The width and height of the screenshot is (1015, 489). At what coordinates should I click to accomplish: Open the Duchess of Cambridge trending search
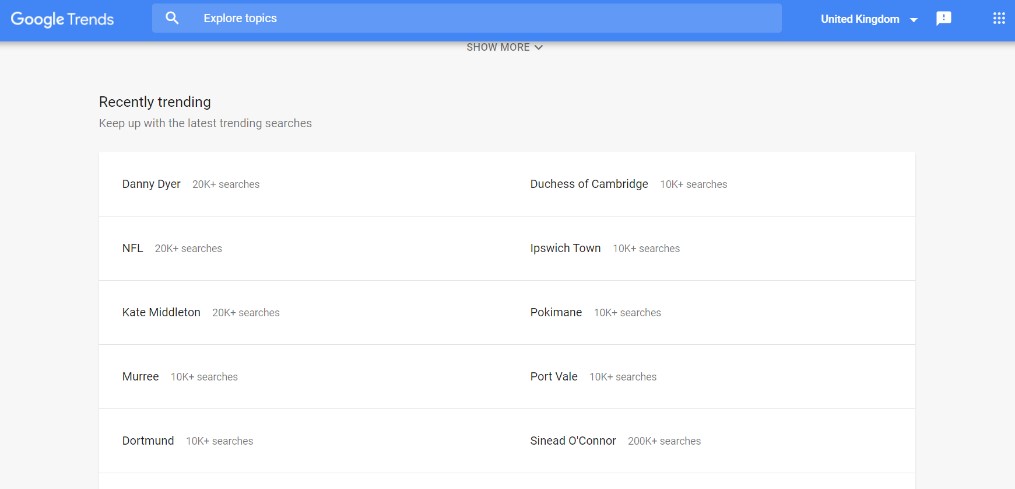pos(589,184)
